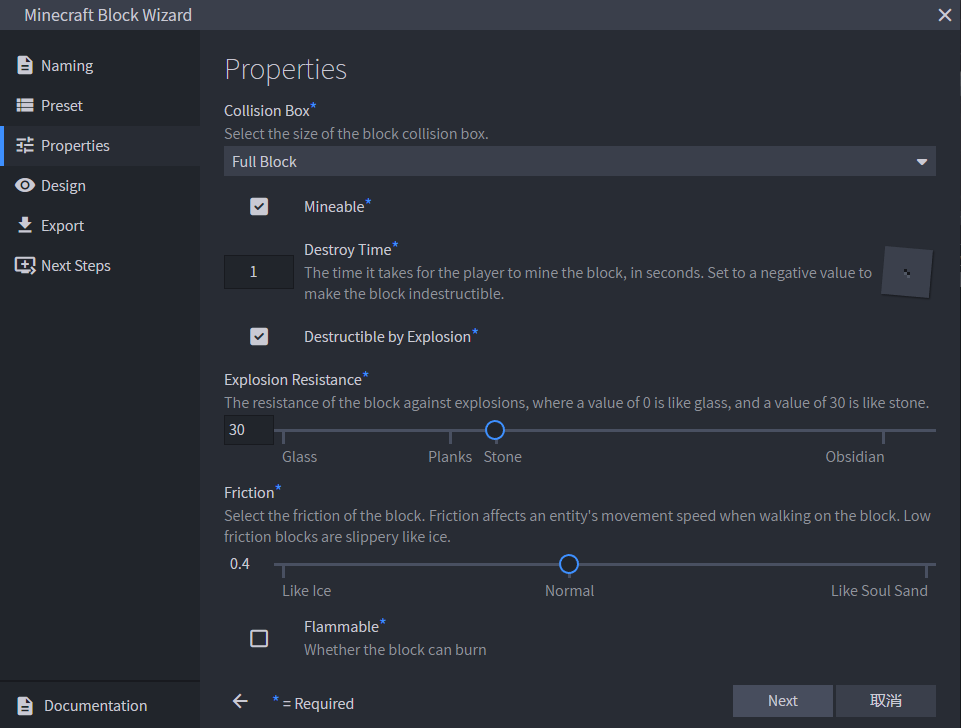This screenshot has width=961, height=728.
Task: Close the Minecraft Block Wizard dialog
Action: click(944, 15)
